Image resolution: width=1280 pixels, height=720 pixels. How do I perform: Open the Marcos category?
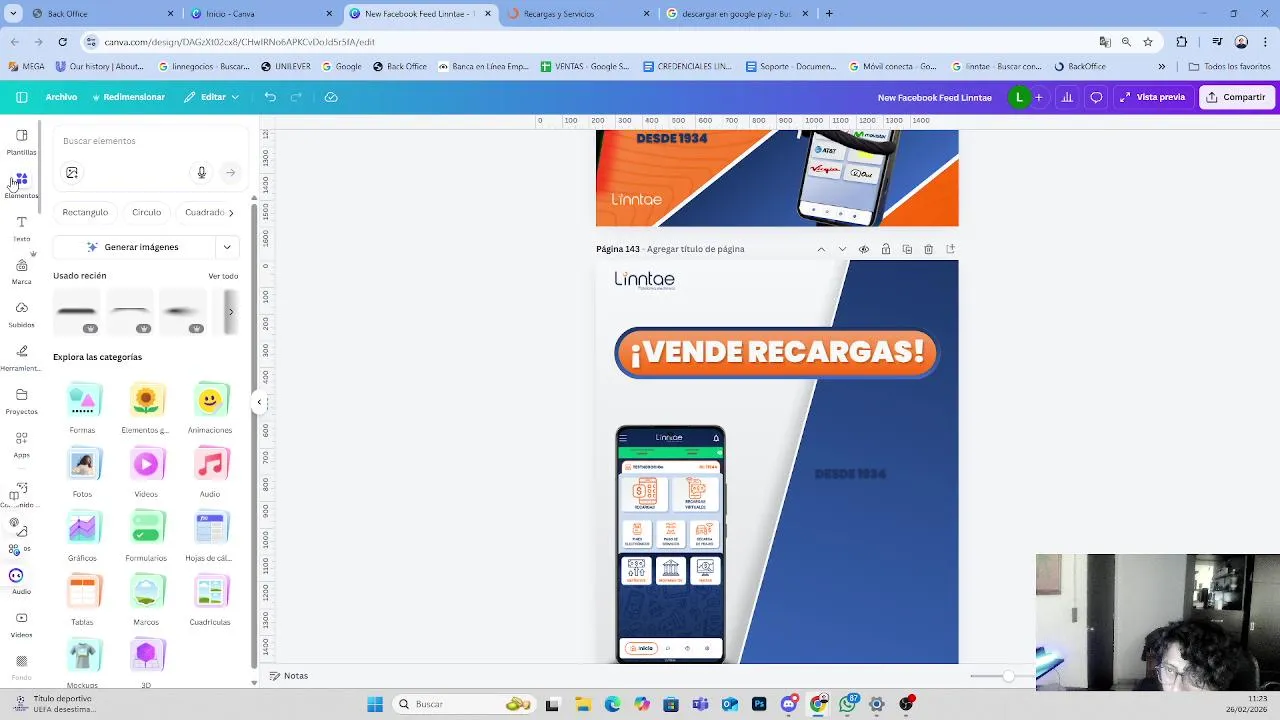[146, 600]
